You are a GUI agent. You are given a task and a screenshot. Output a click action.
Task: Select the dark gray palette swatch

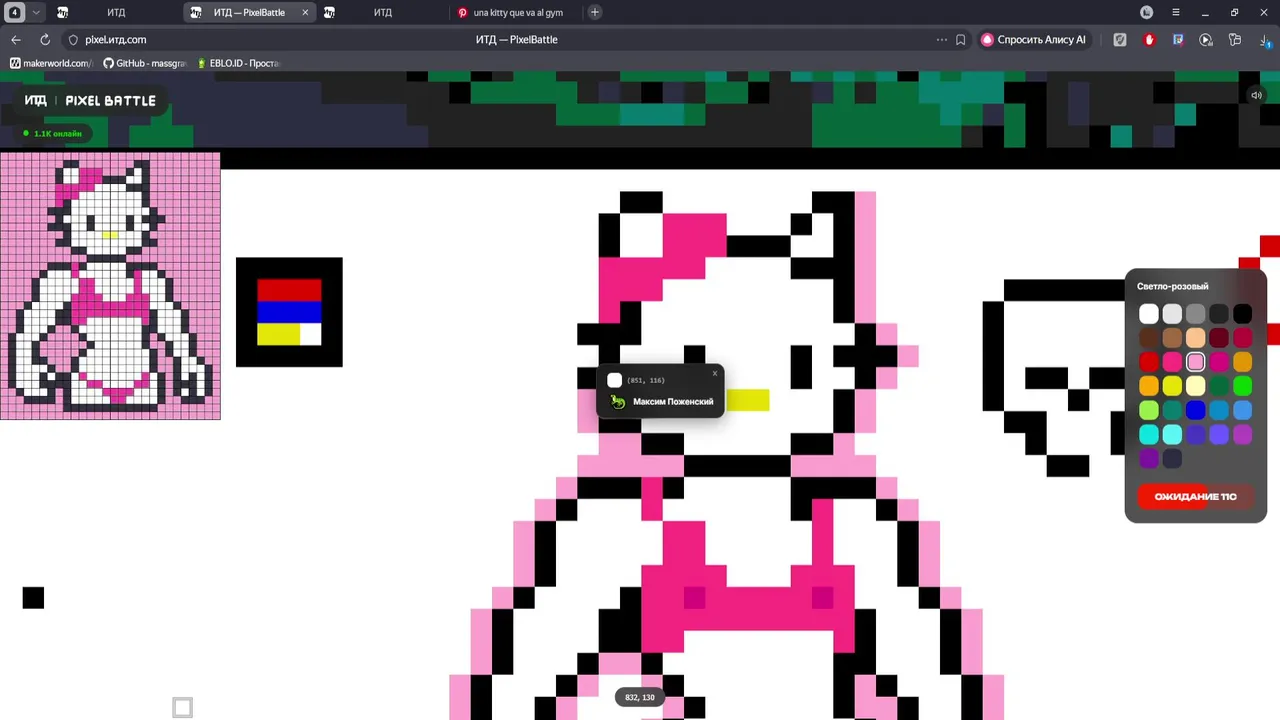click(1219, 314)
